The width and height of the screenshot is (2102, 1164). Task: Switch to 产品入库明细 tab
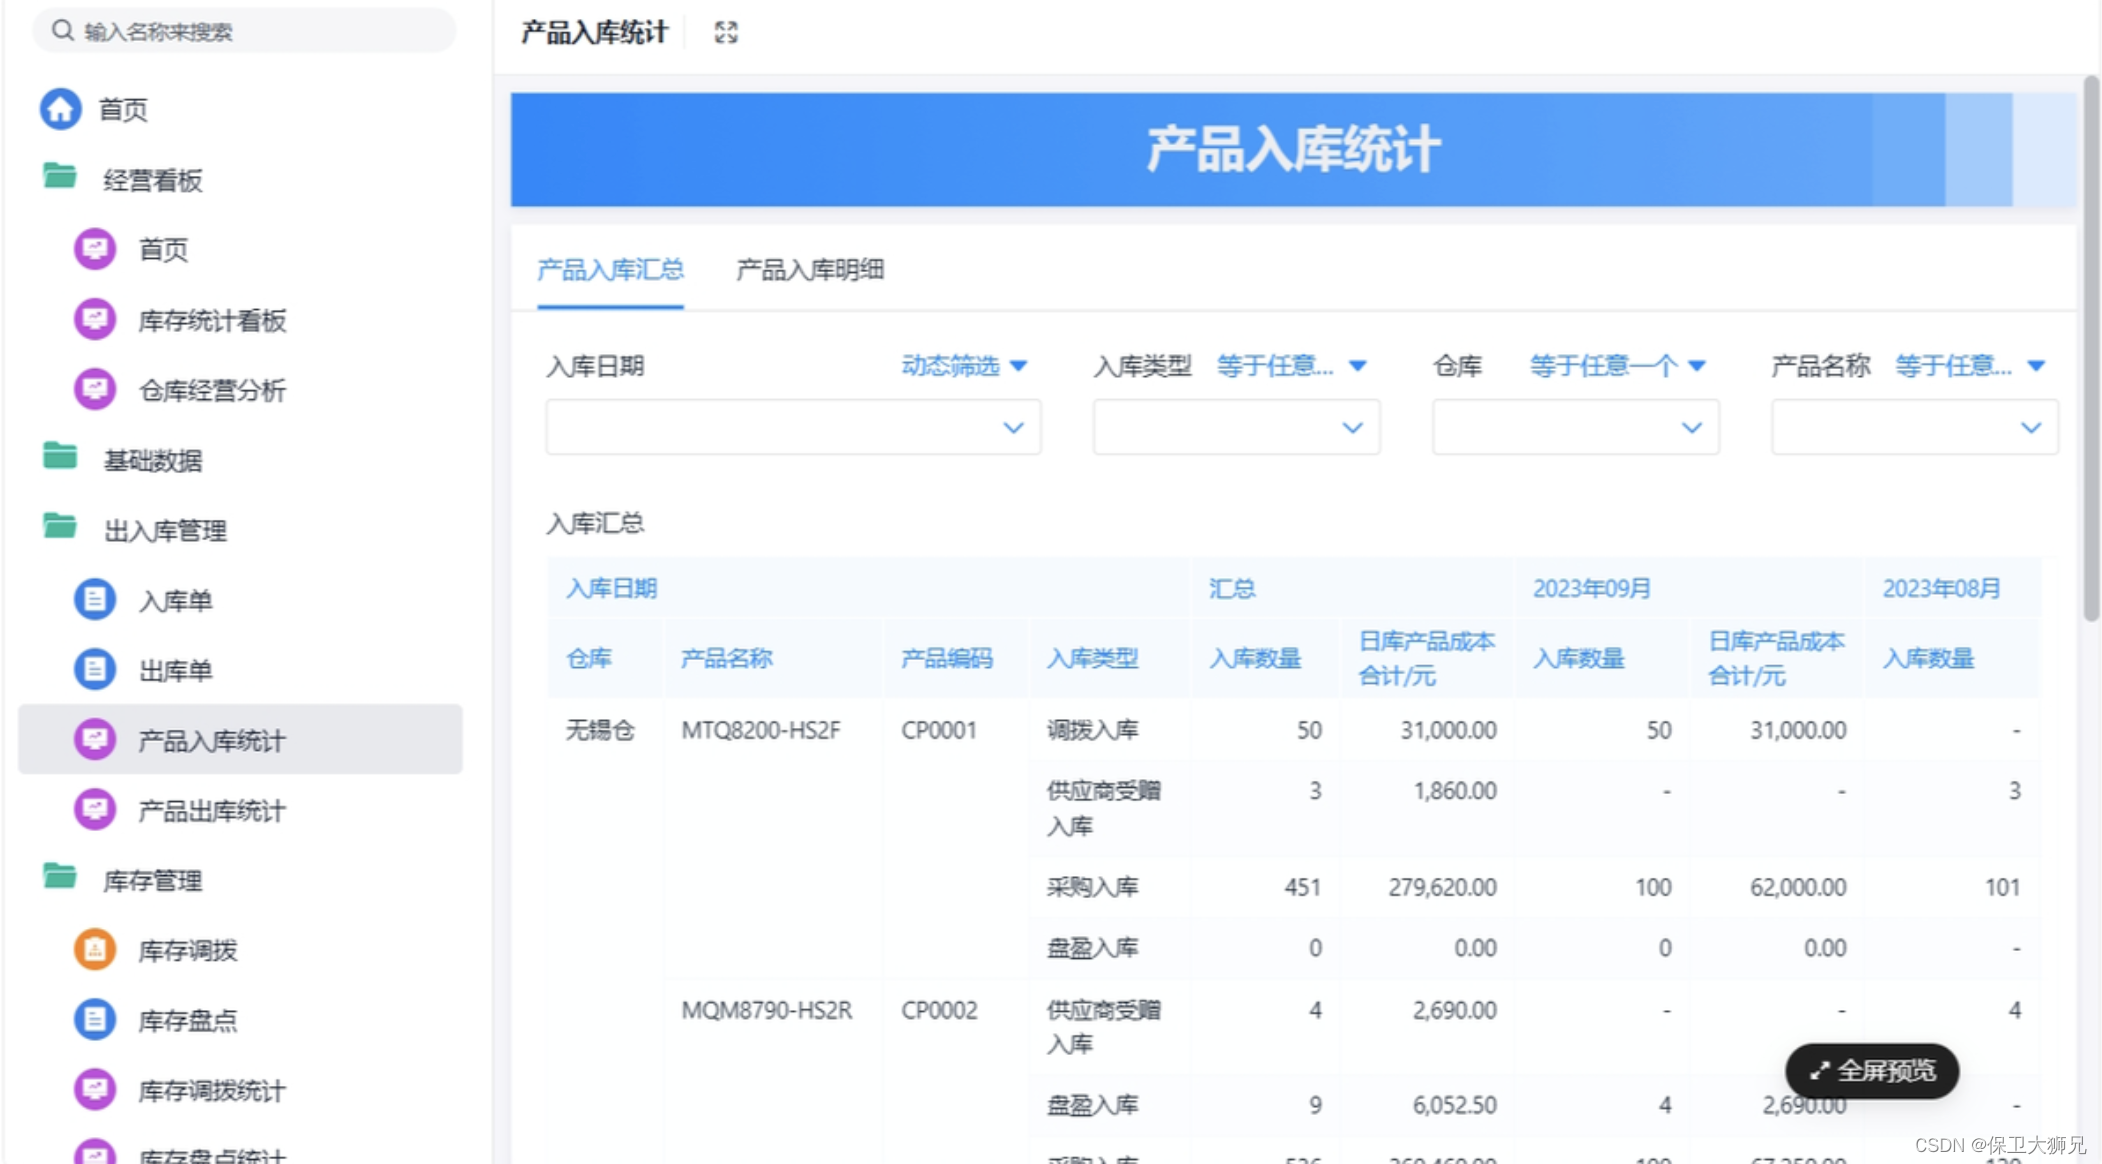click(x=809, y=270)
